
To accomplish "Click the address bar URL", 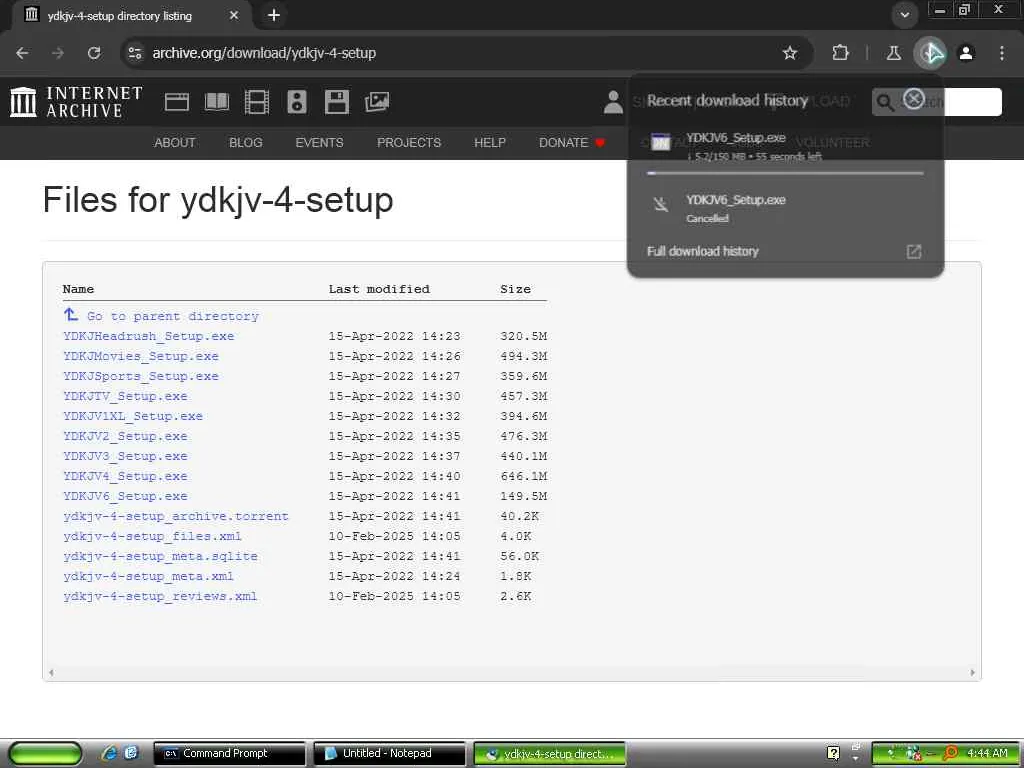I will (x=264, y=53).
